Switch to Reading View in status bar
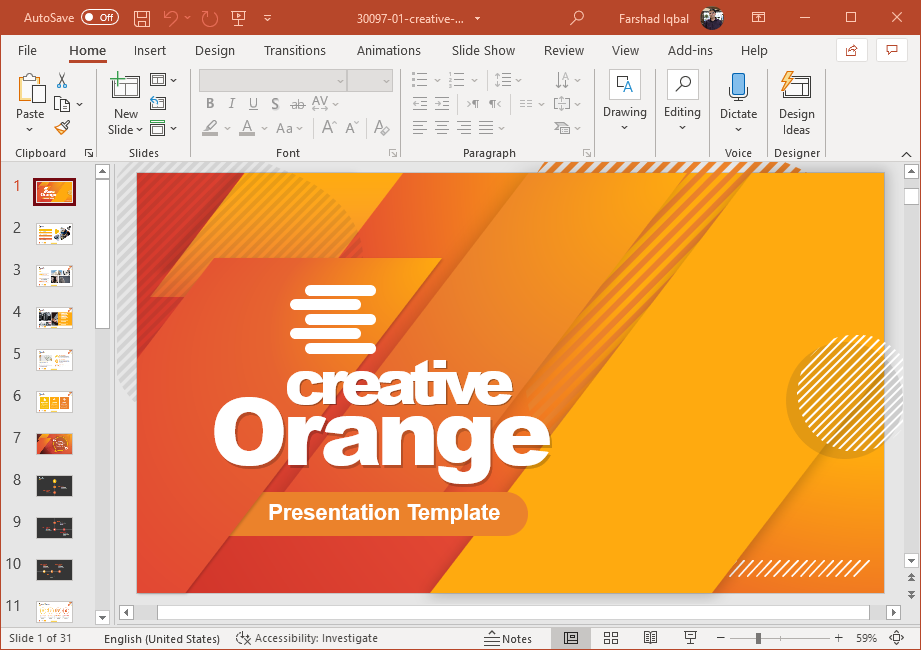Image resolution: width=921 pixels, height=650 pixels. 650,638
